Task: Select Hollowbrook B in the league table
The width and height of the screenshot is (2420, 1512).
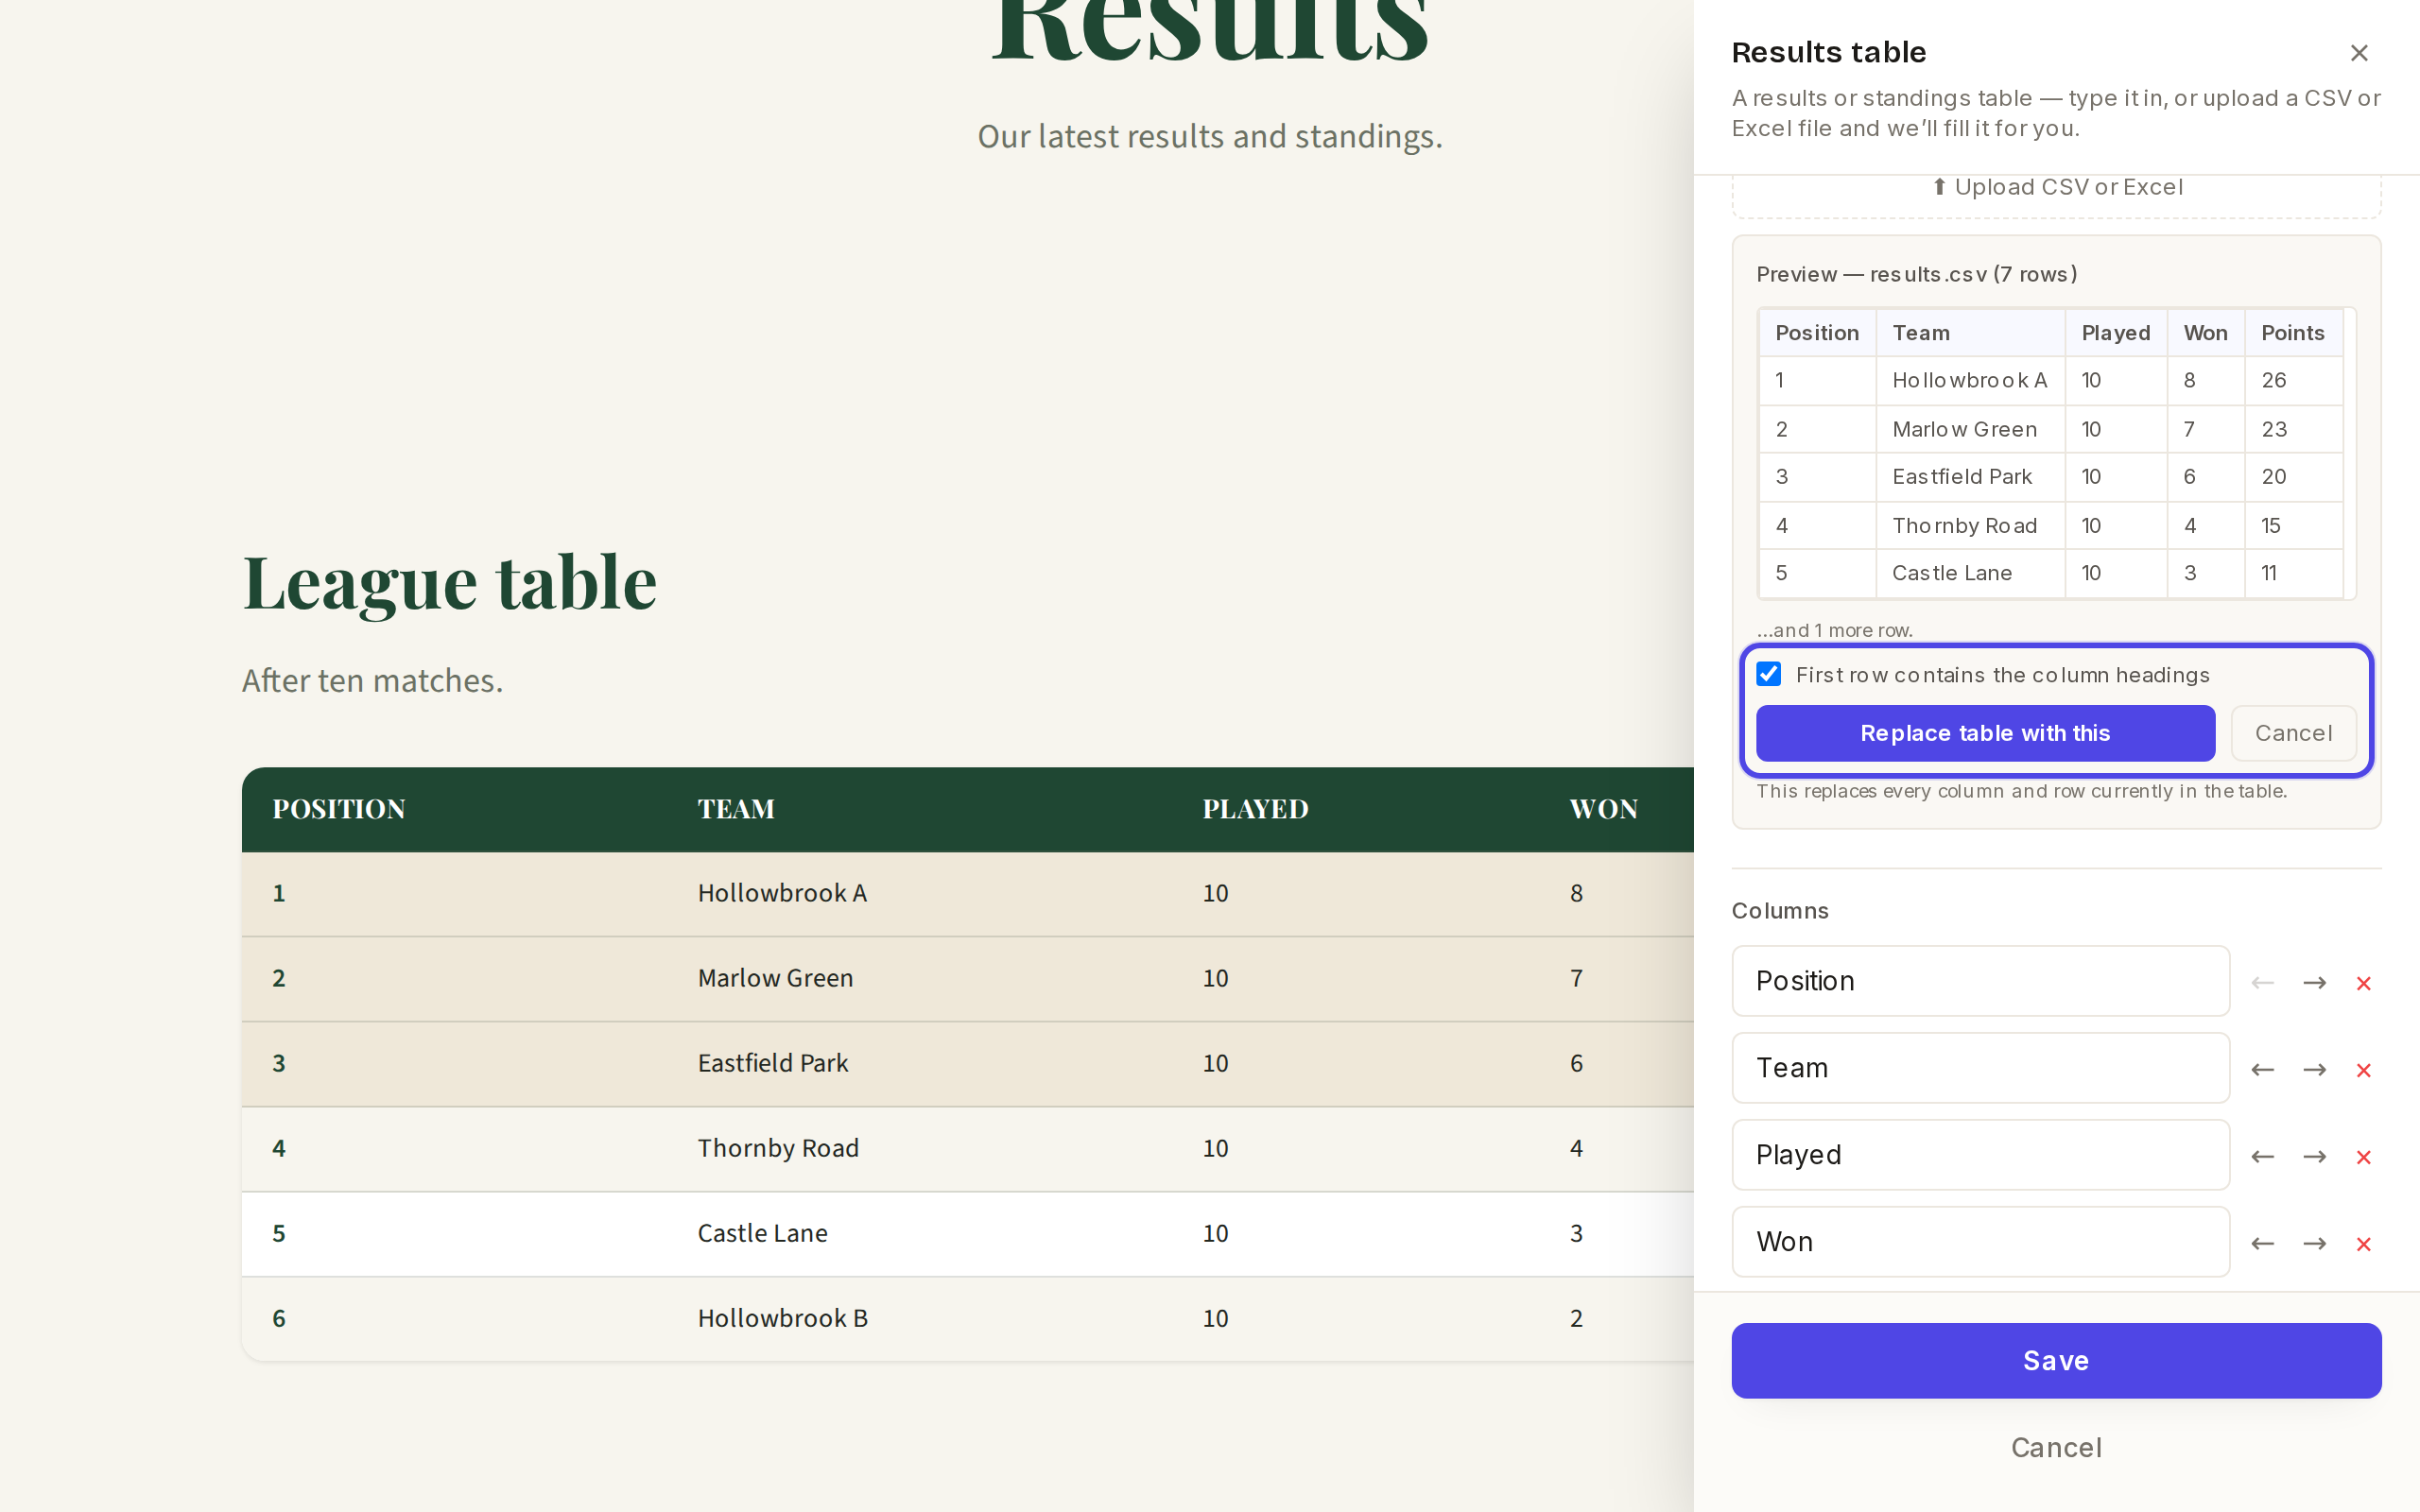Action: (x=782, y=1318)
